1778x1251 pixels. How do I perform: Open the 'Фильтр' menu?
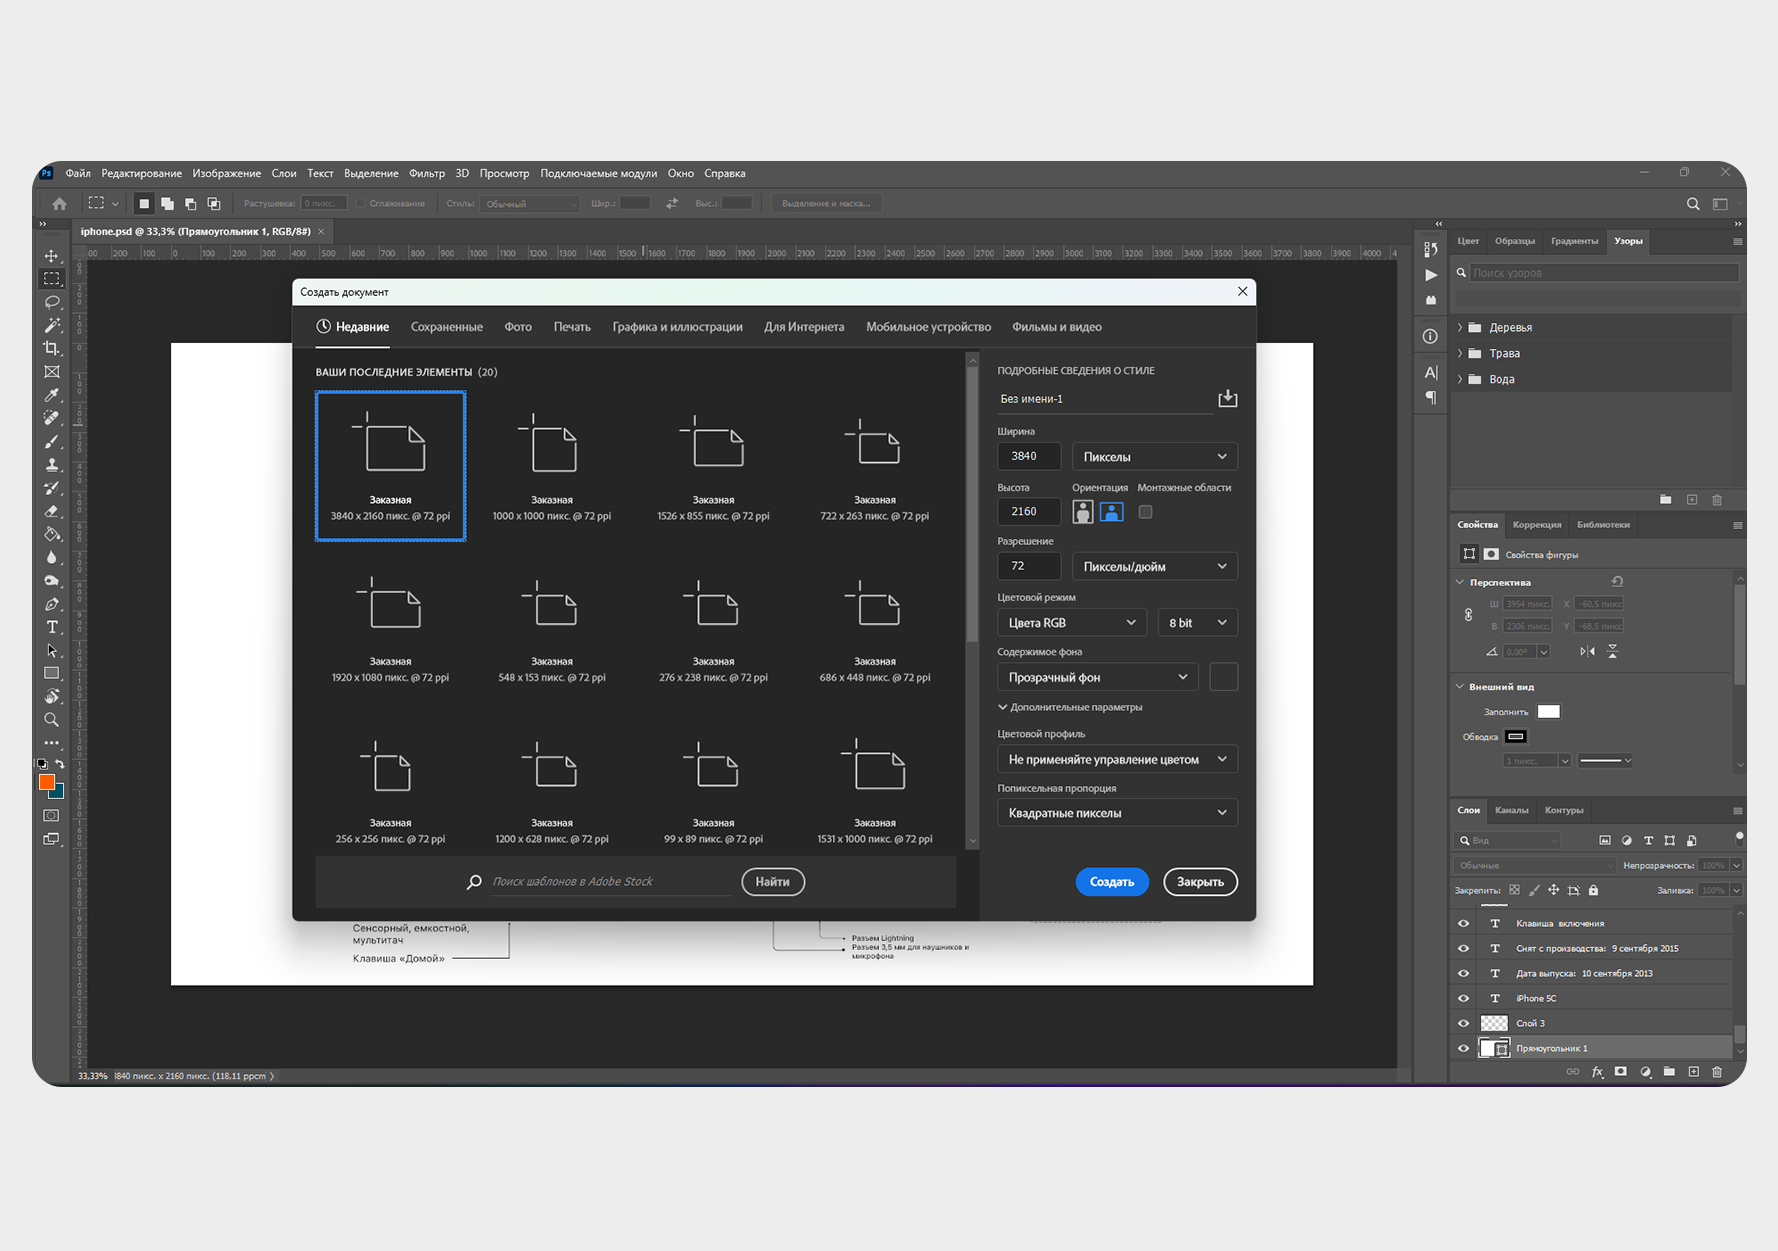[427, 173]
